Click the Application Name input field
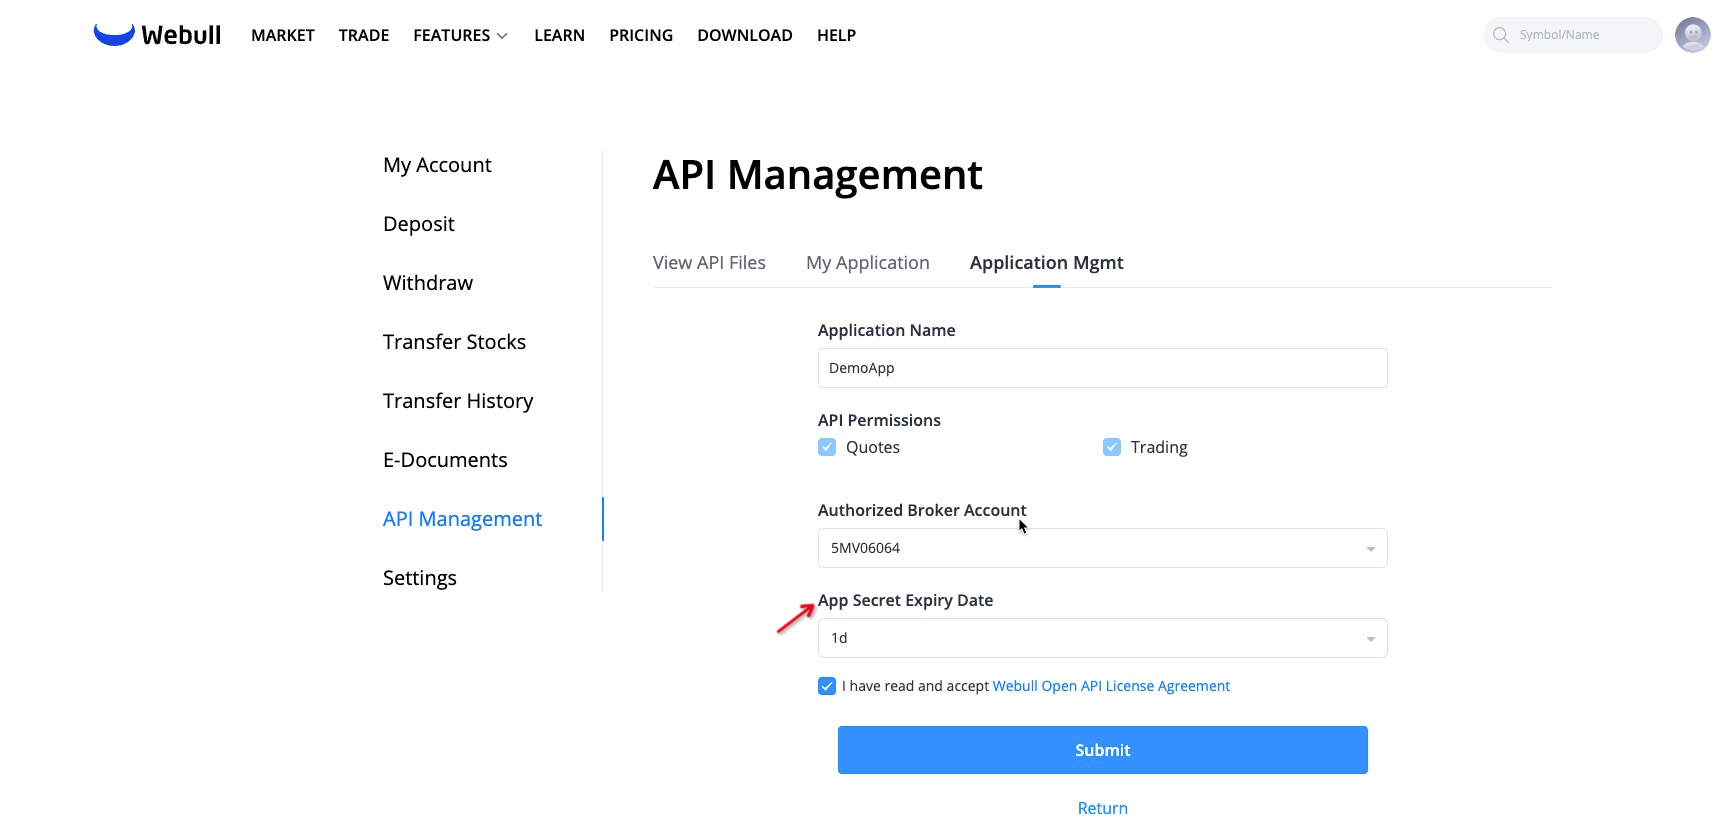Image resolution: width=1723 pixels, height=830 pixels. point(1102,368)
